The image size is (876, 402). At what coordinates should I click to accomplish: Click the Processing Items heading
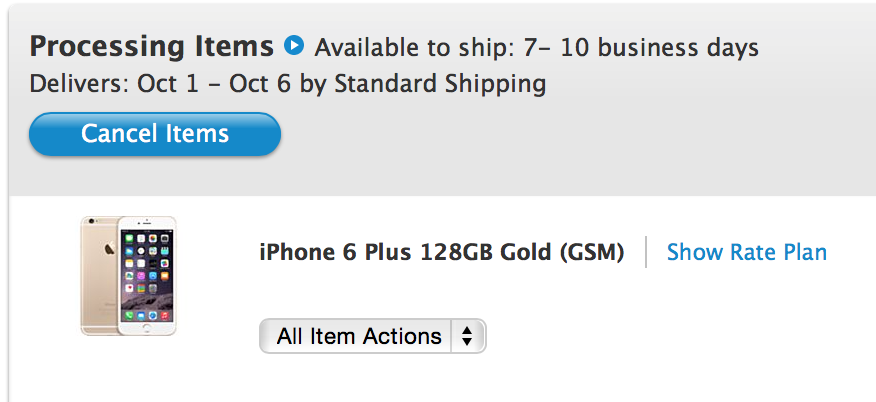[151, 46]
